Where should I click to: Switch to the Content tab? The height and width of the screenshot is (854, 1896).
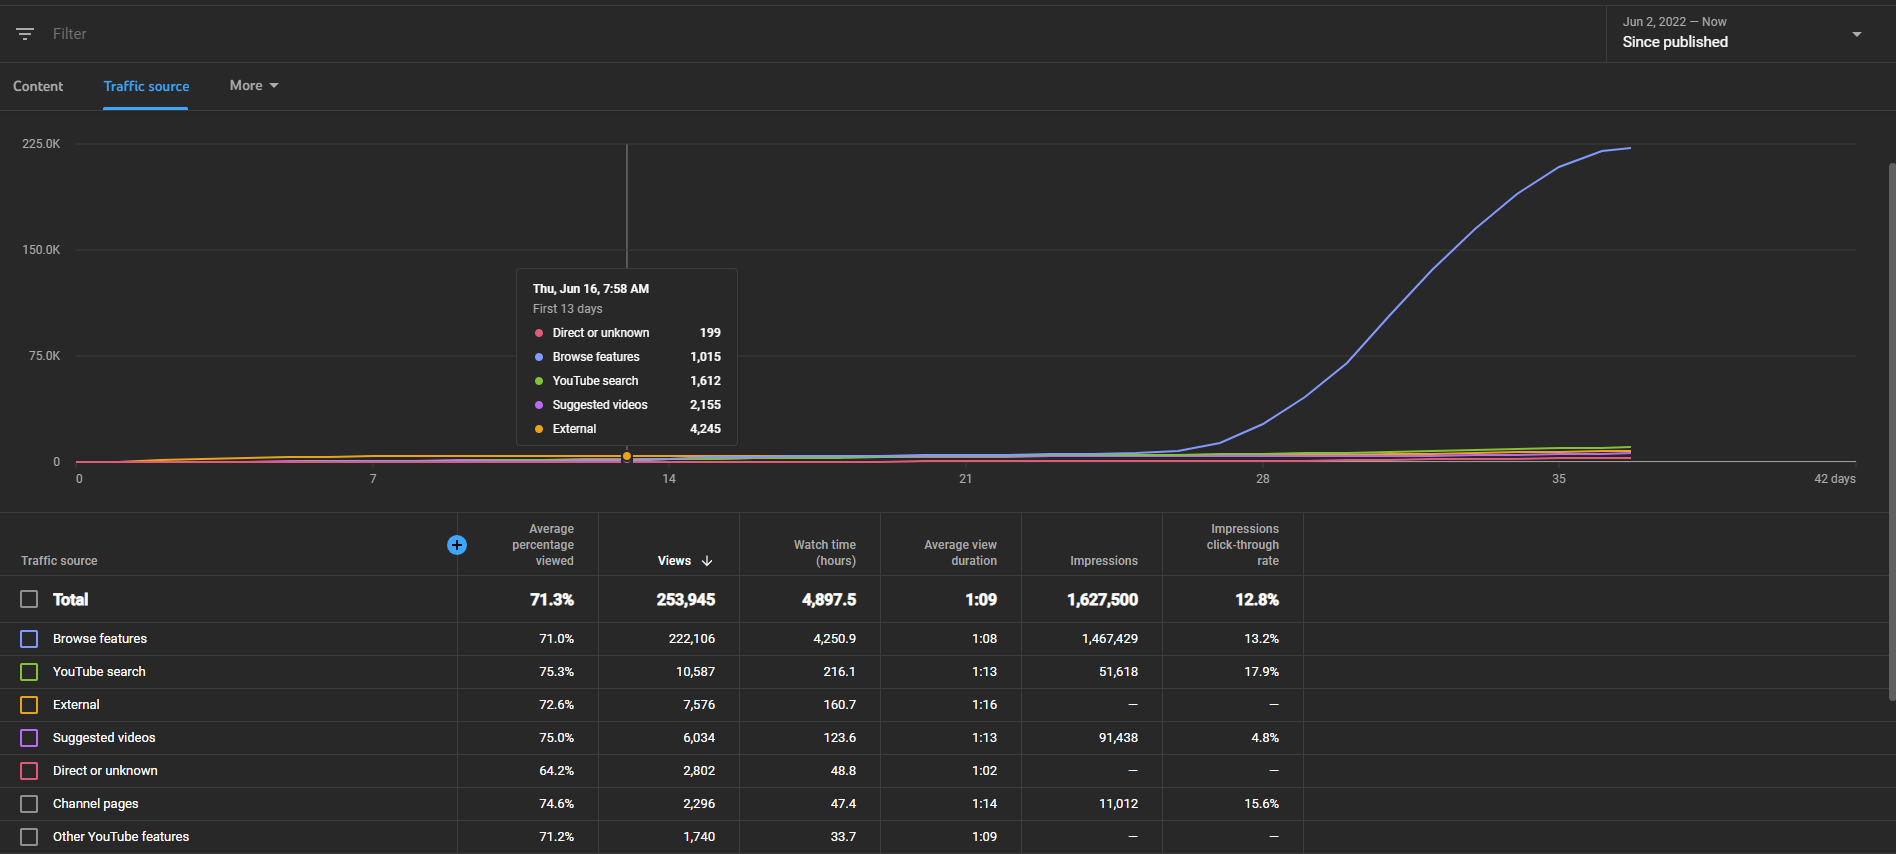pos(38,87)
